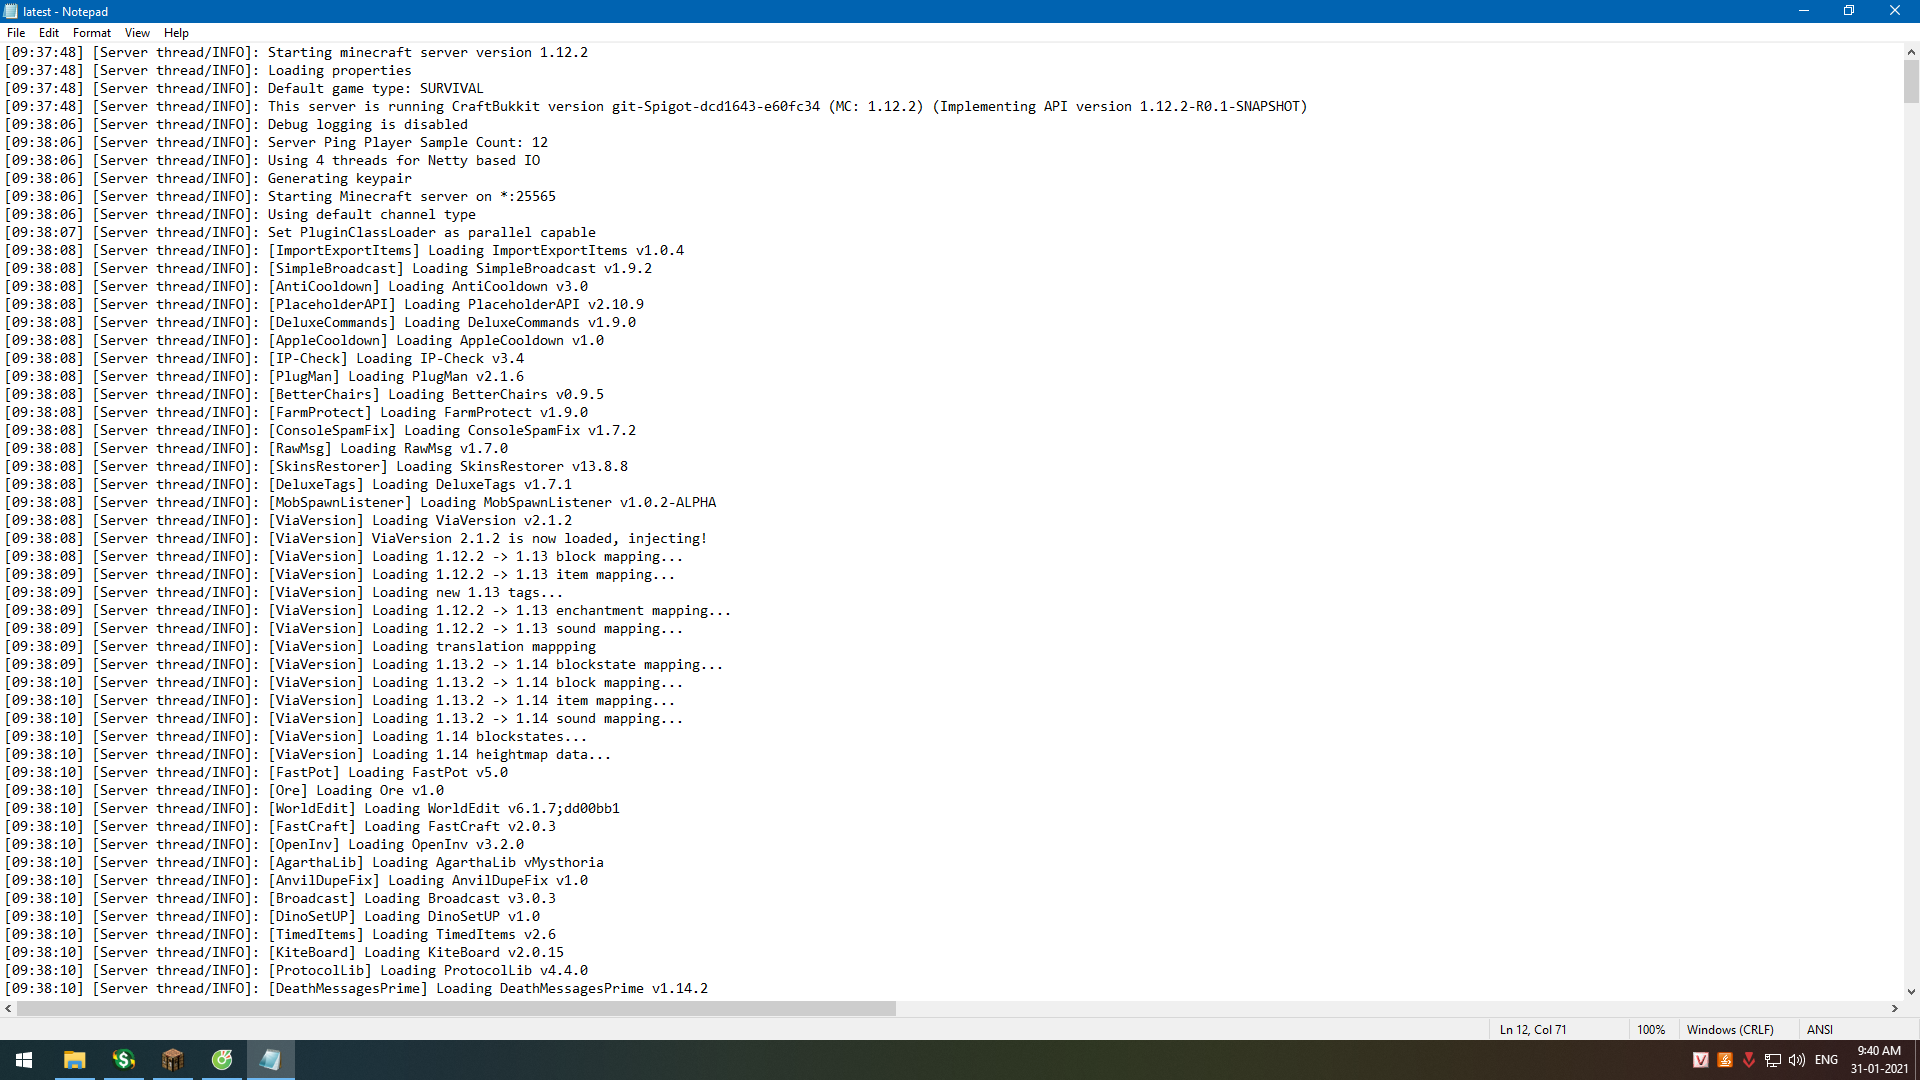Open the Edit menu
Viewport: 1920px width, 1080px height.
[x=49, y=33]
